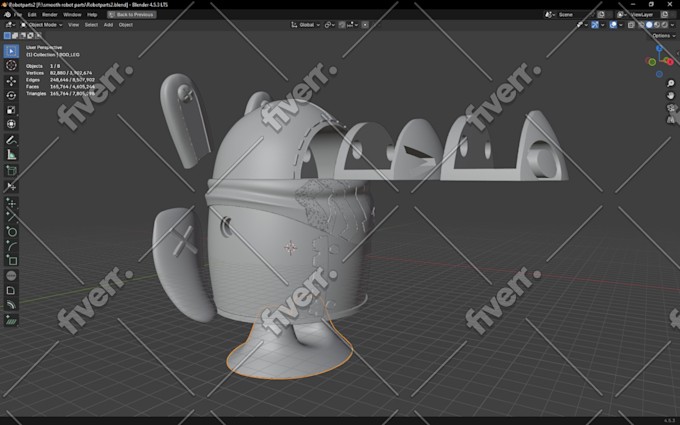
Task: Open the Options dropdown
Action: [664, 36]
